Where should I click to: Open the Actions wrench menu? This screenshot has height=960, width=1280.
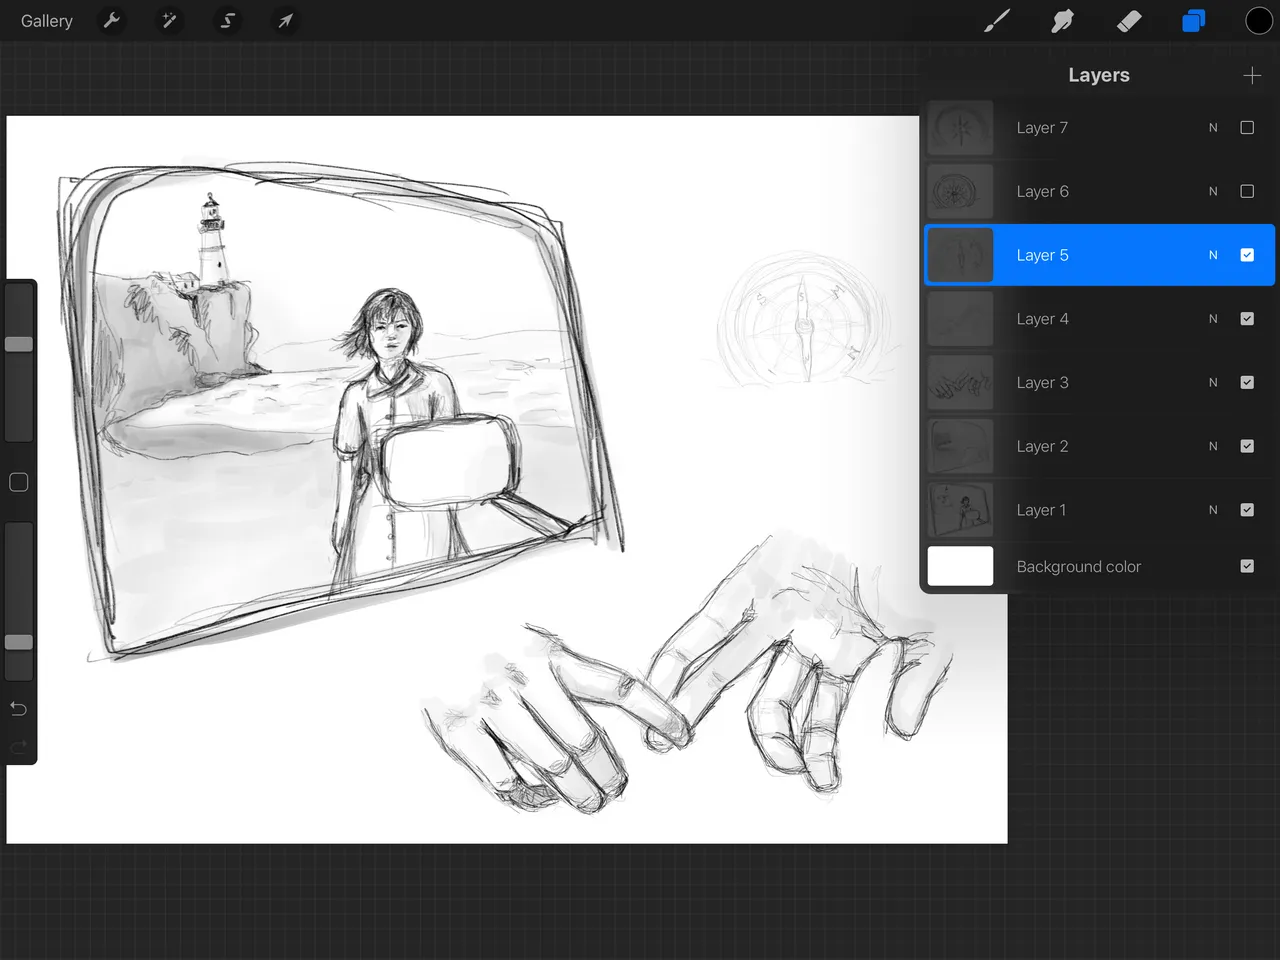[x=112, y=21]
